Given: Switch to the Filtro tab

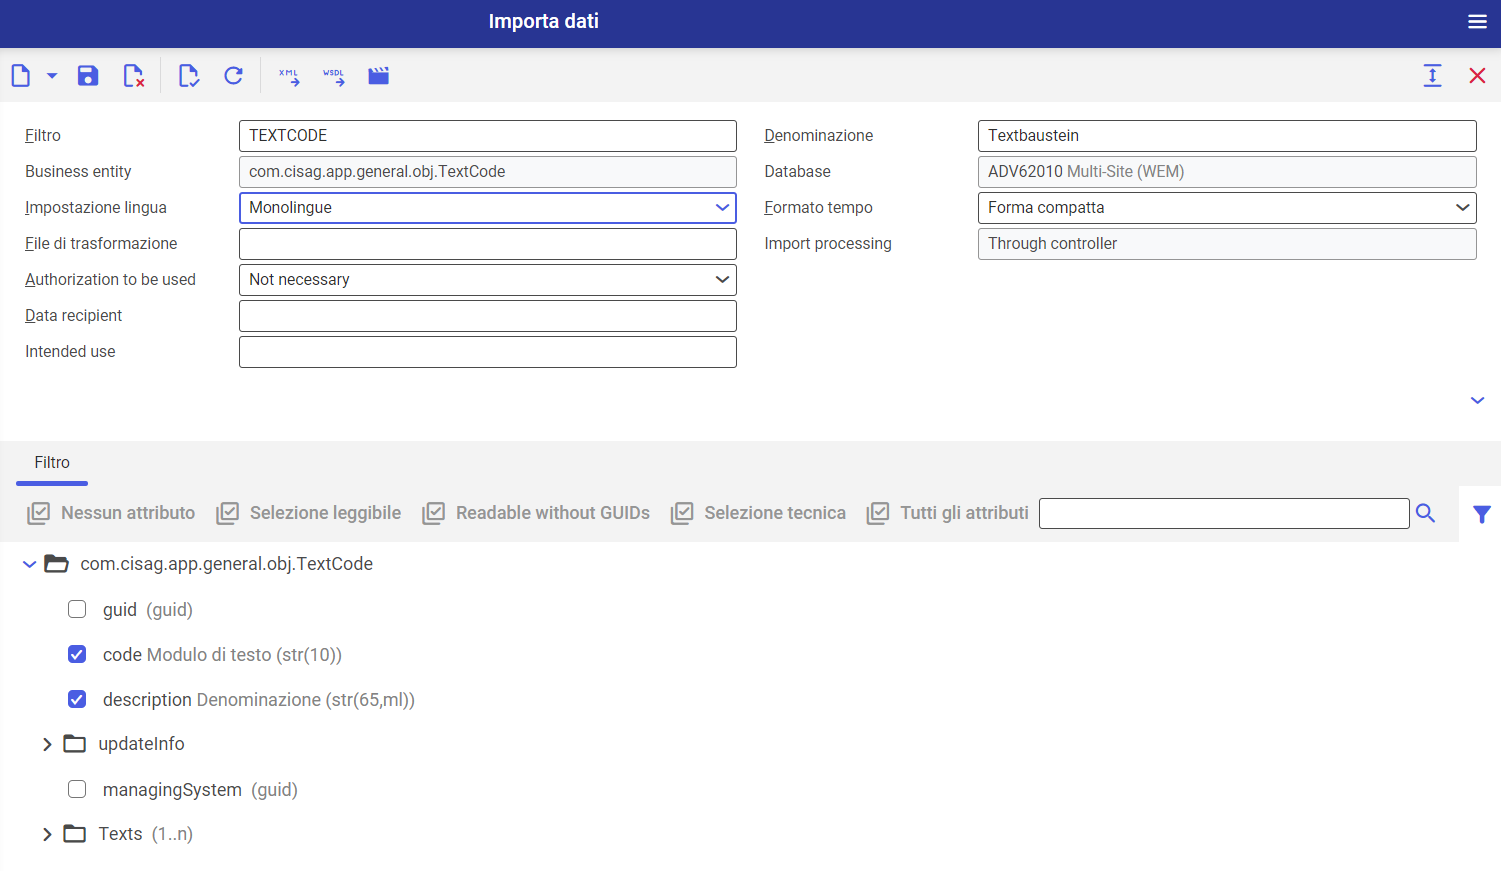Looking at the screenshot, I should point(52,463).
